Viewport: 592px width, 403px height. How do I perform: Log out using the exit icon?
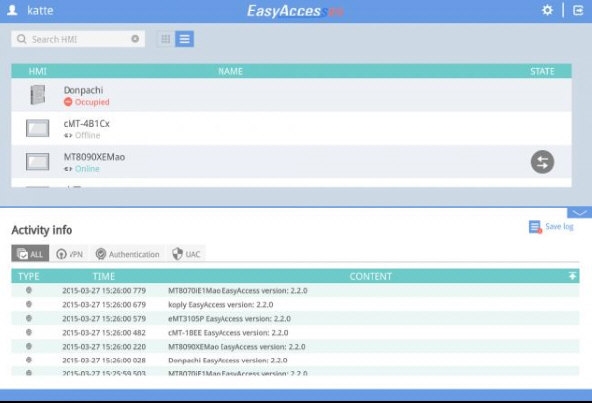coord(578,10)
